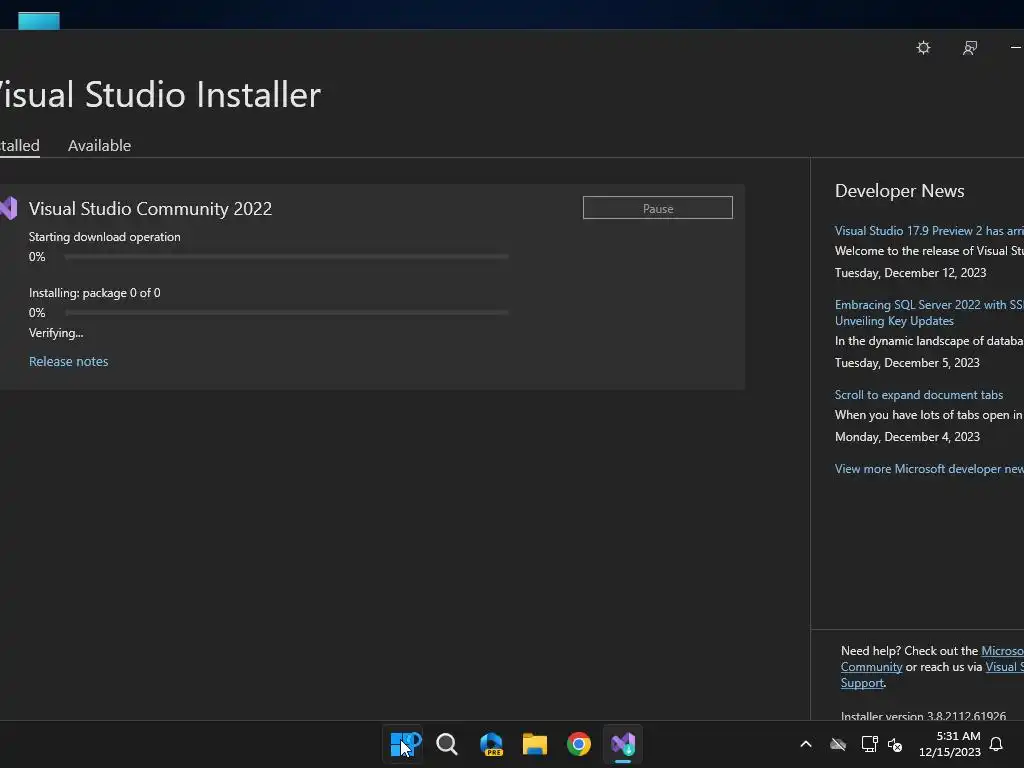Open Embracing SQL Server 2022 news article

pos(929,313)
